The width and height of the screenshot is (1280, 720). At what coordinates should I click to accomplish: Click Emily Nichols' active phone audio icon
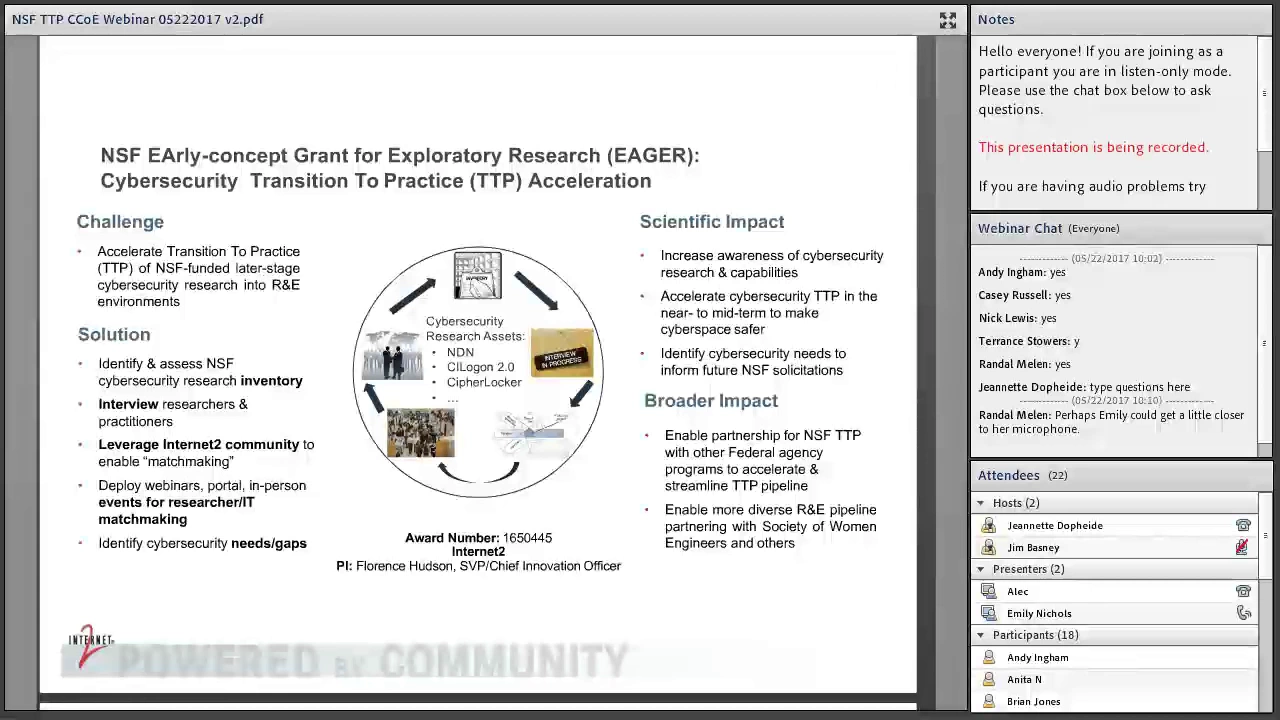1243,614
